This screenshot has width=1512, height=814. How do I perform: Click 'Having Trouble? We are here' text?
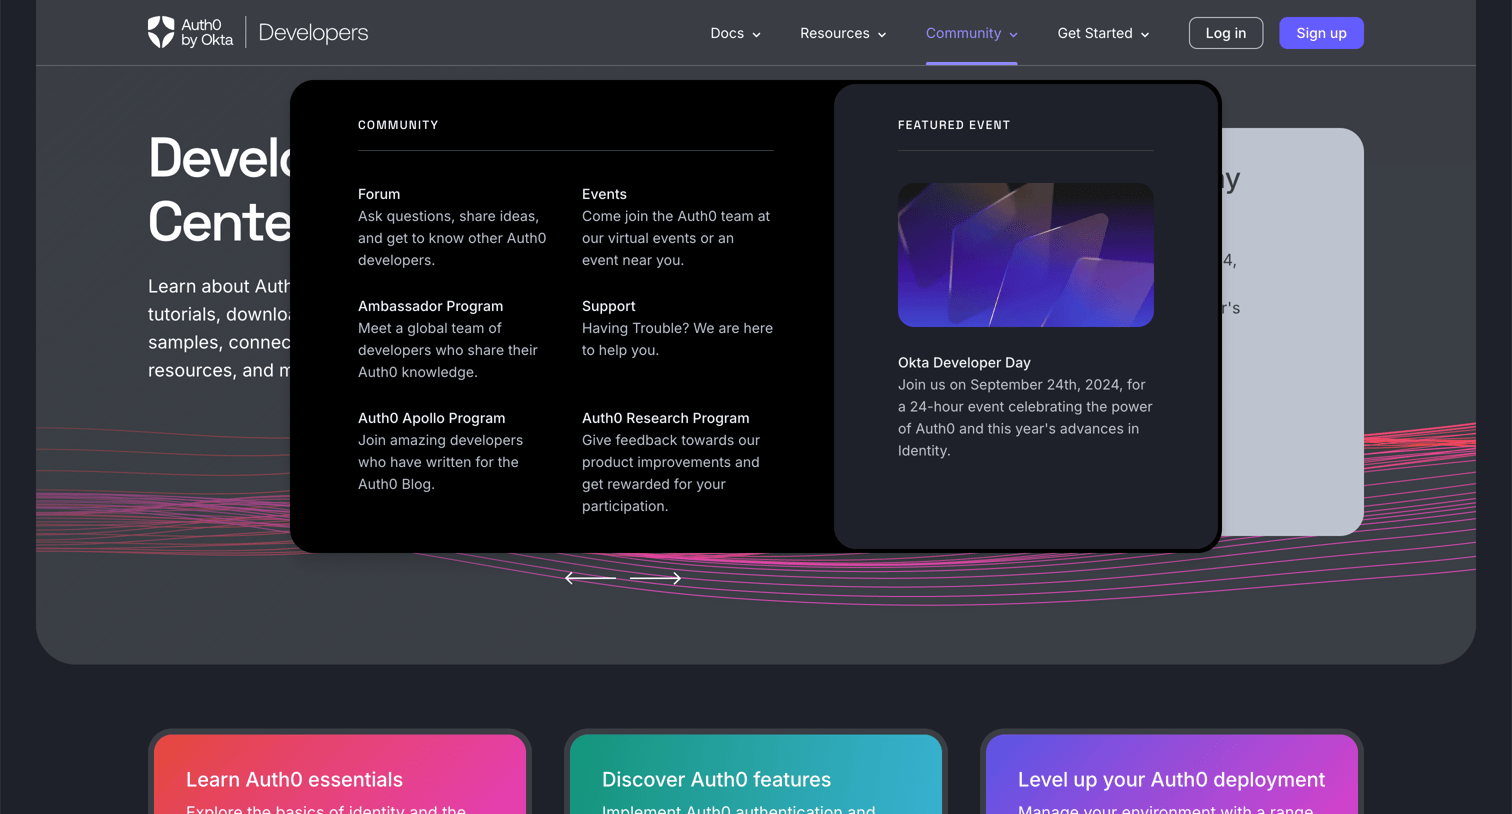[677, 328]
